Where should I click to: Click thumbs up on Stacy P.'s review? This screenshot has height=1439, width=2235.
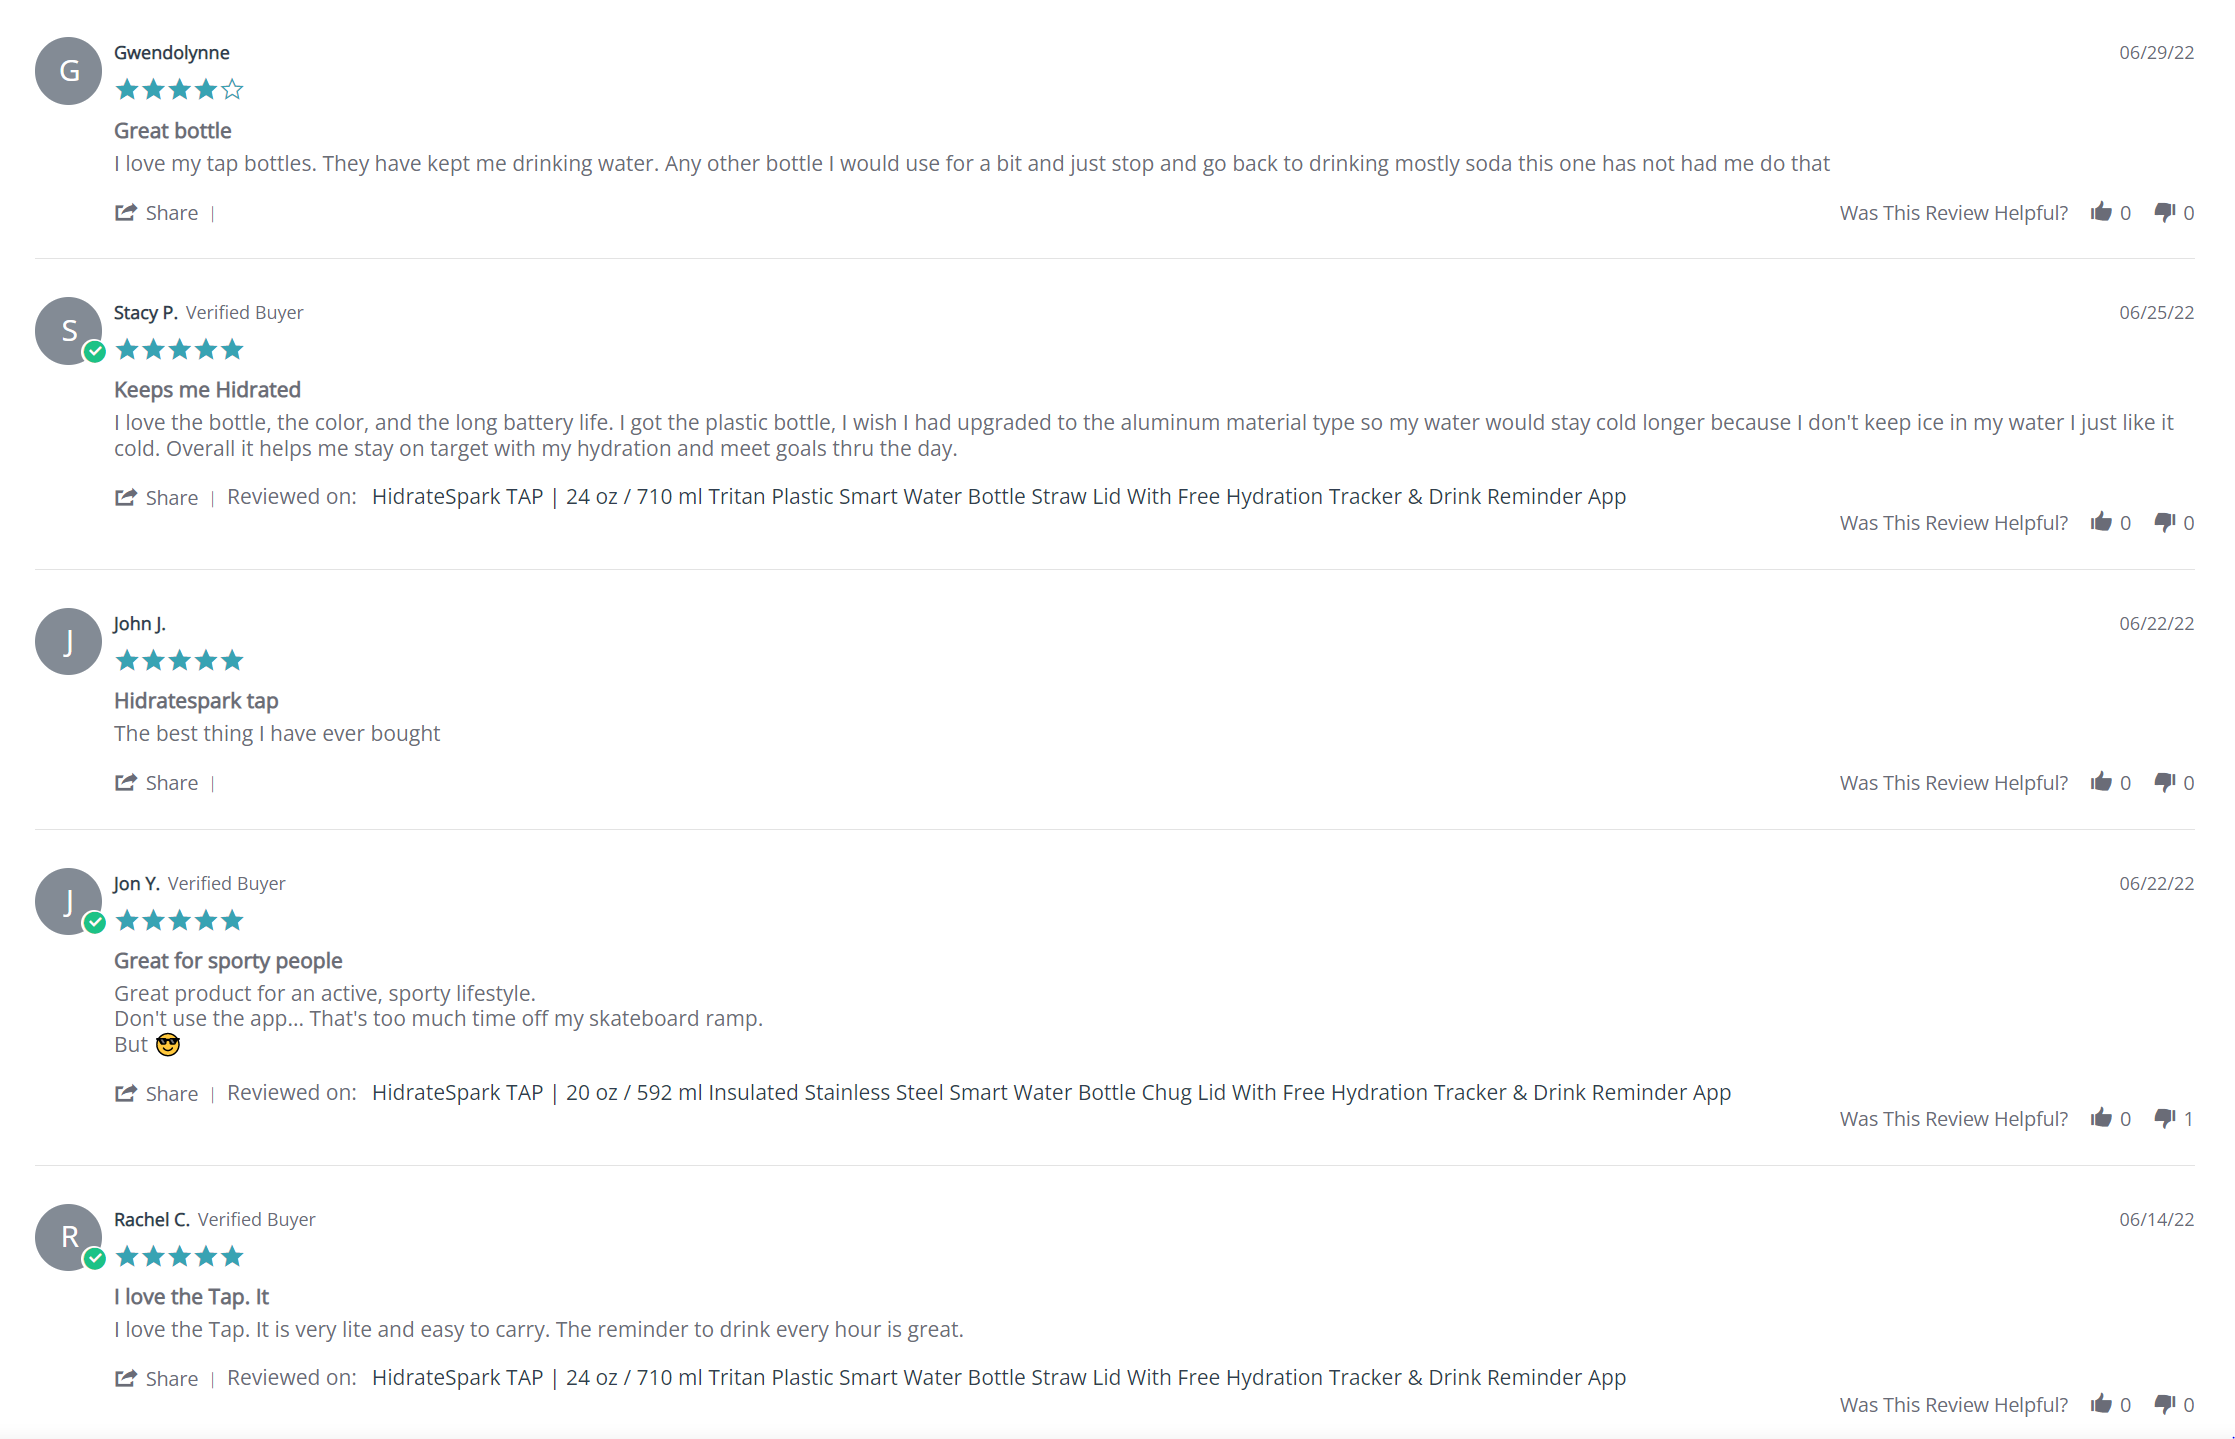(x=2101, y=522)
